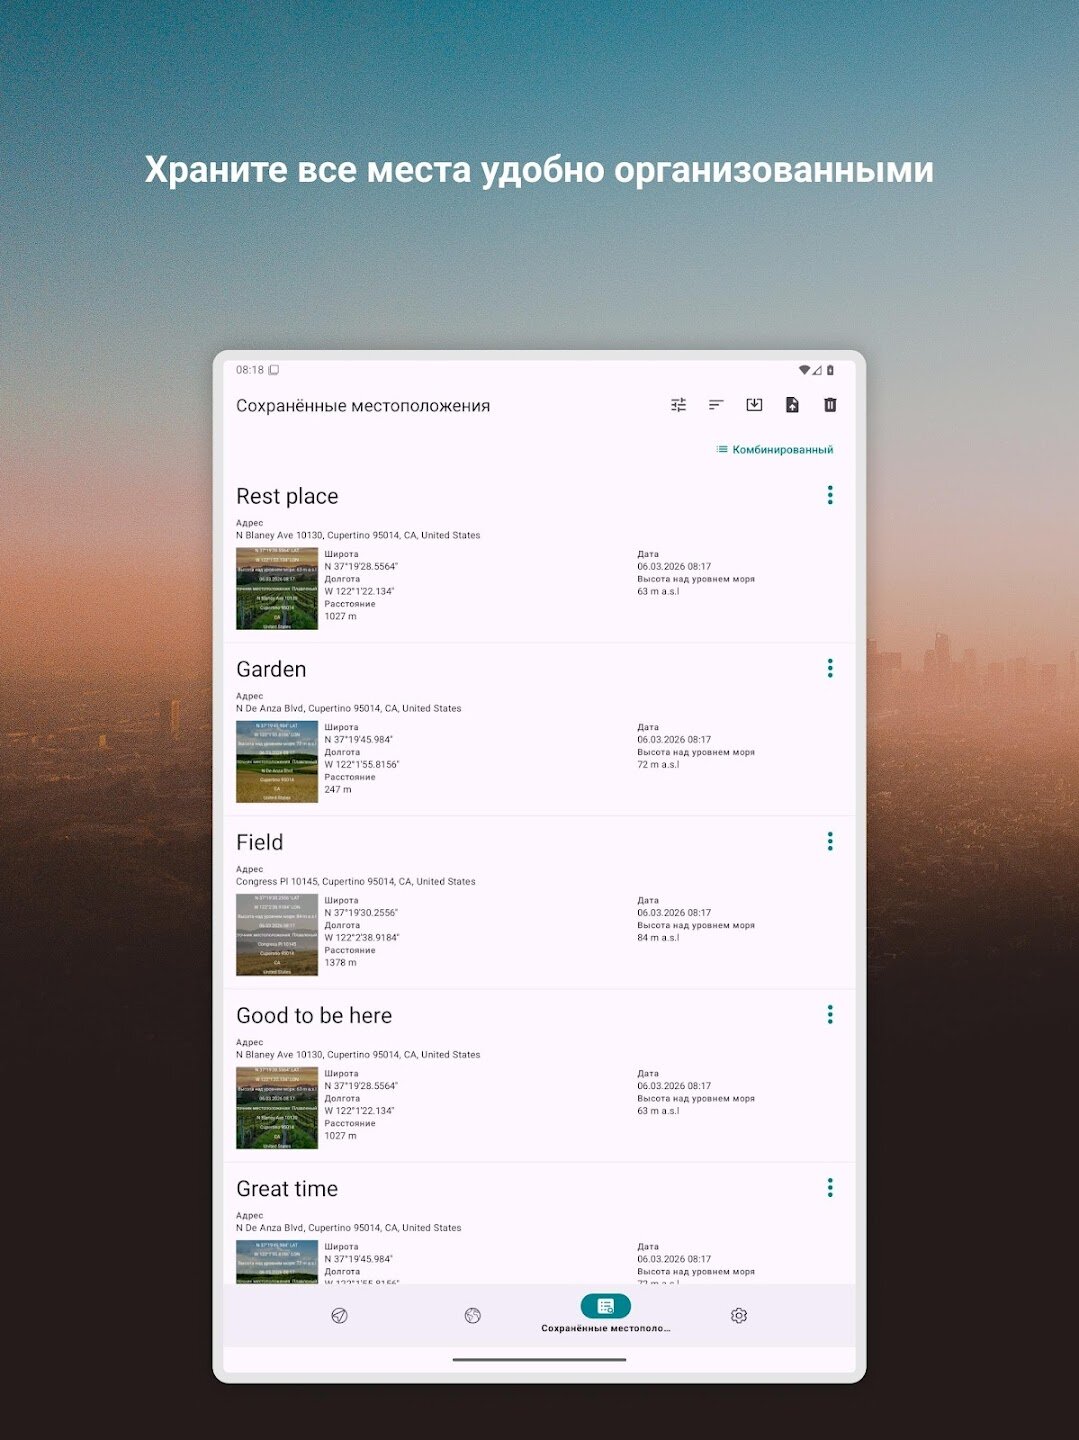This screenshot has height=1440, width=1079.
Task: Switch view mode via Комбинированный
Action: pos(775,450)
